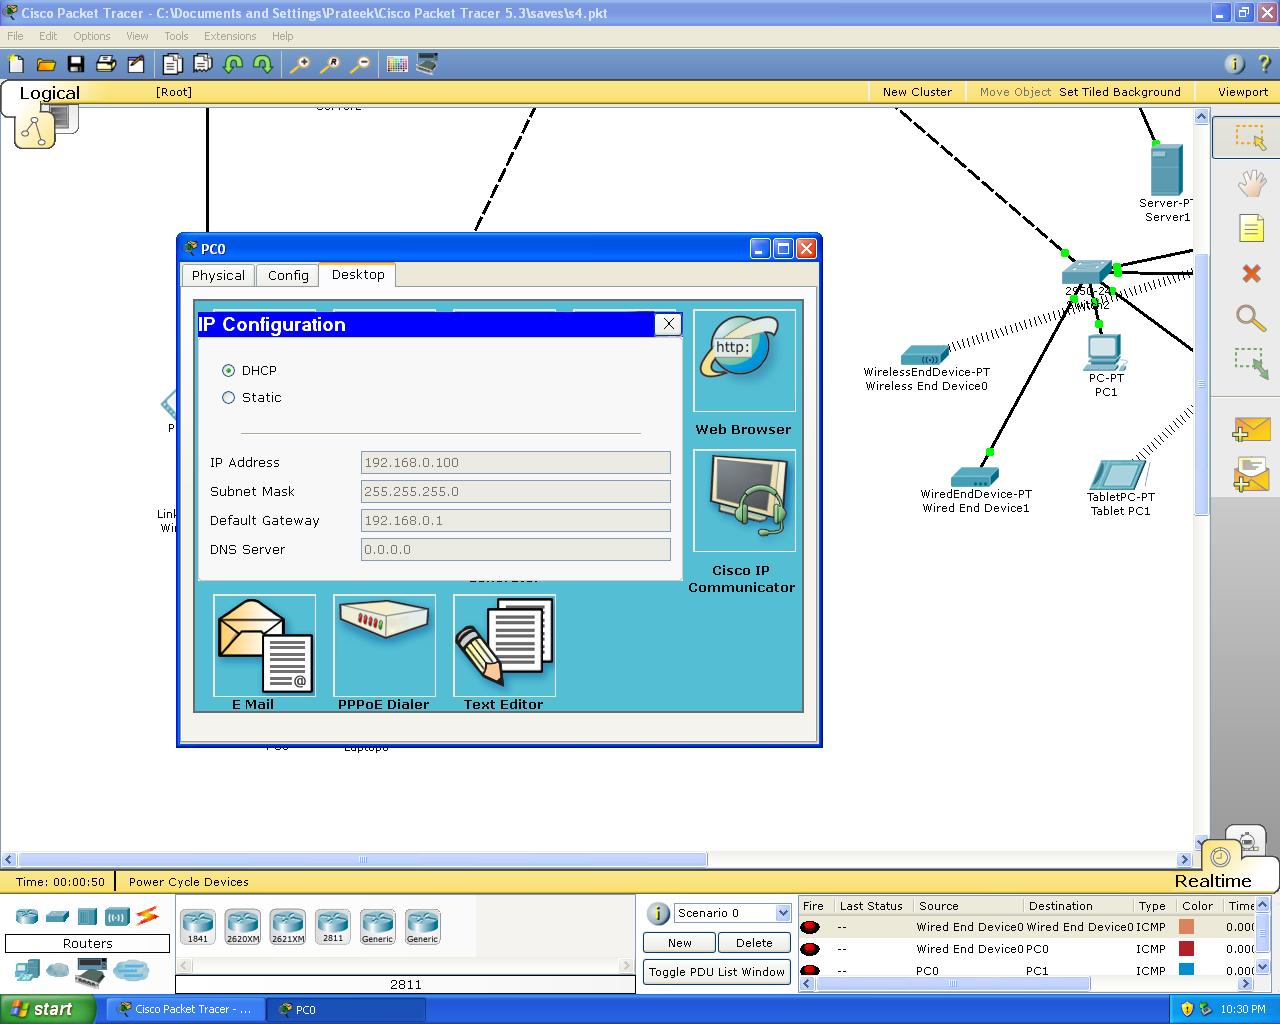Activate the Select tool in the right sidebar

[x=1250, y=137]
